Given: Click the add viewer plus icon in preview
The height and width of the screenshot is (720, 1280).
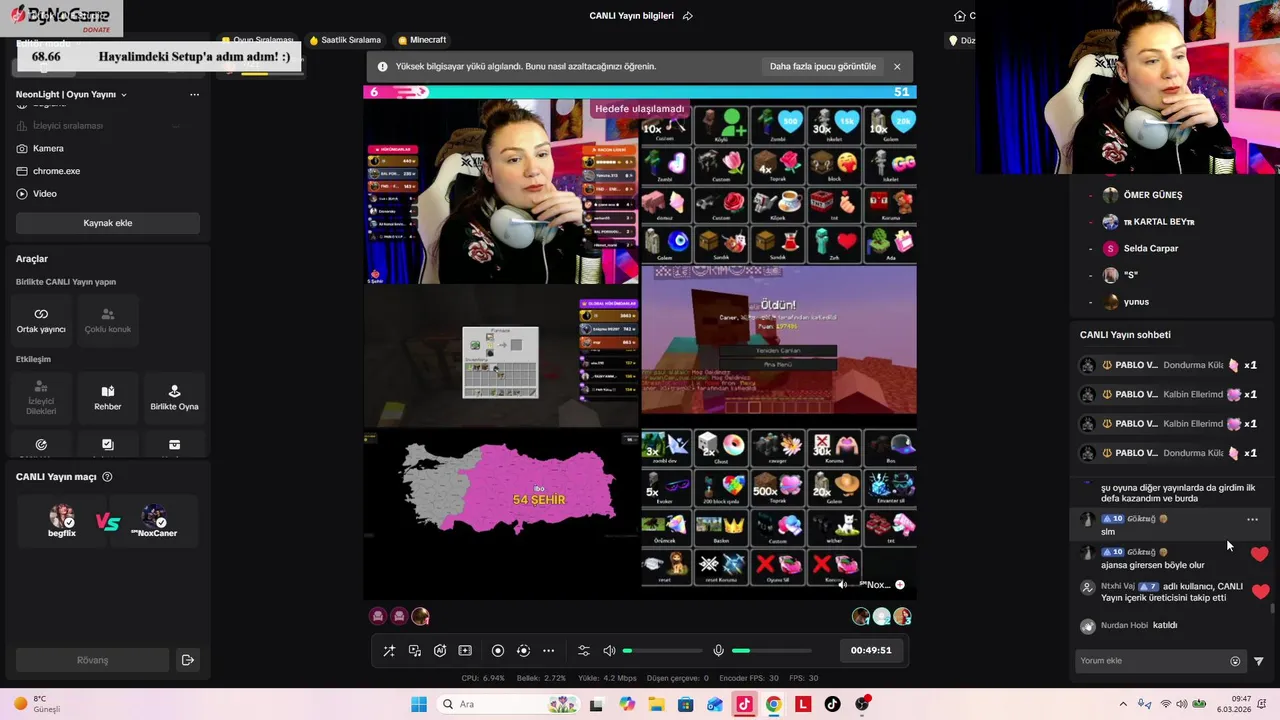Looking at the screenshot, I should pyautogui.click(x=900, y=585).
